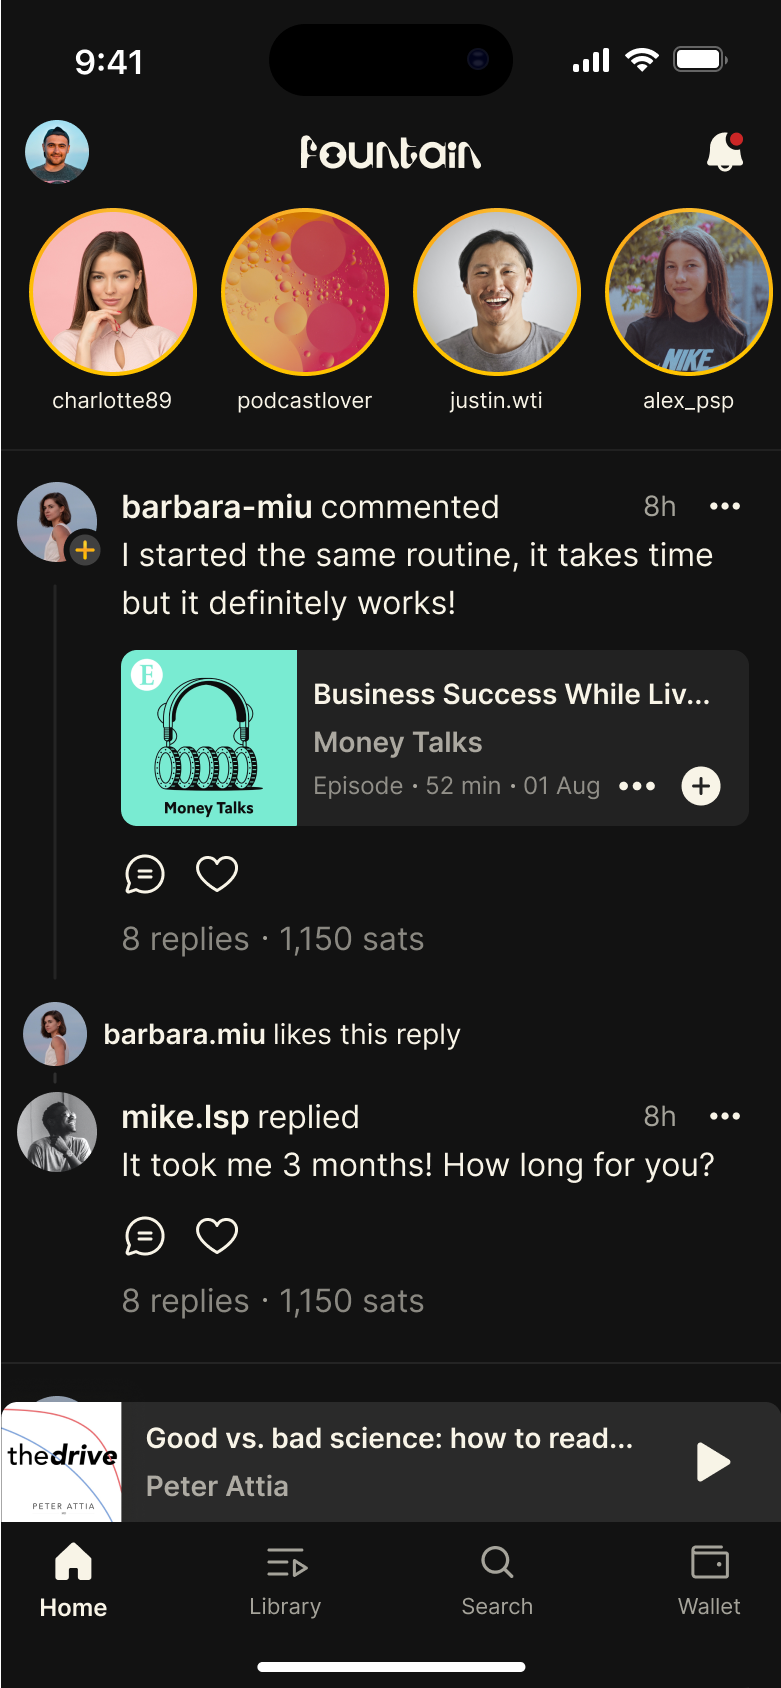
Task: View charlotte89's story
Action: click(113, 292)
